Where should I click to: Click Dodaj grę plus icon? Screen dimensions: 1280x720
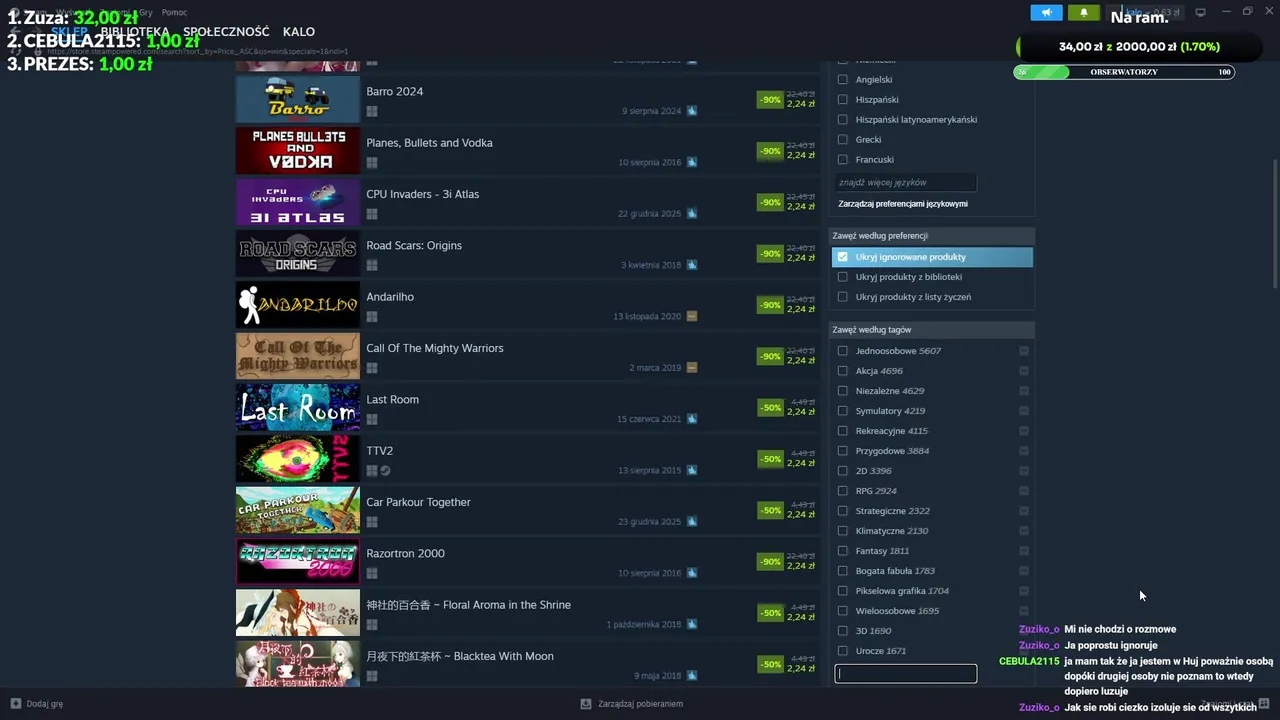click(x=15, y=703)
